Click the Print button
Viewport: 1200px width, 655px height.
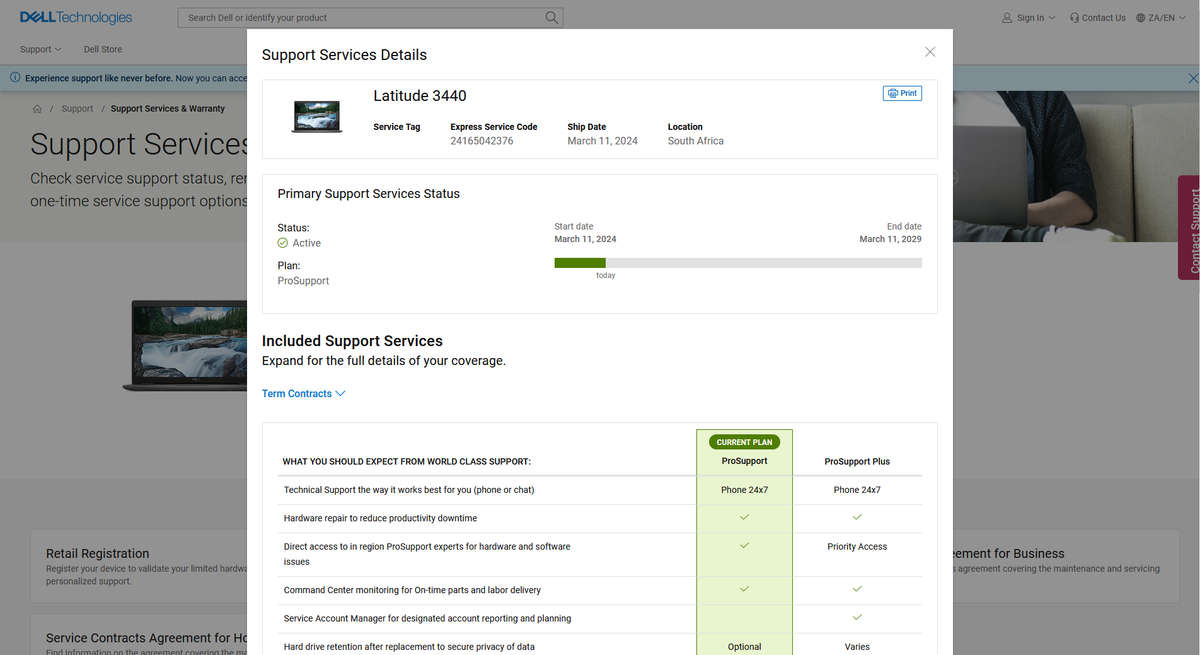pyautogui.click(x=902, y=93)
